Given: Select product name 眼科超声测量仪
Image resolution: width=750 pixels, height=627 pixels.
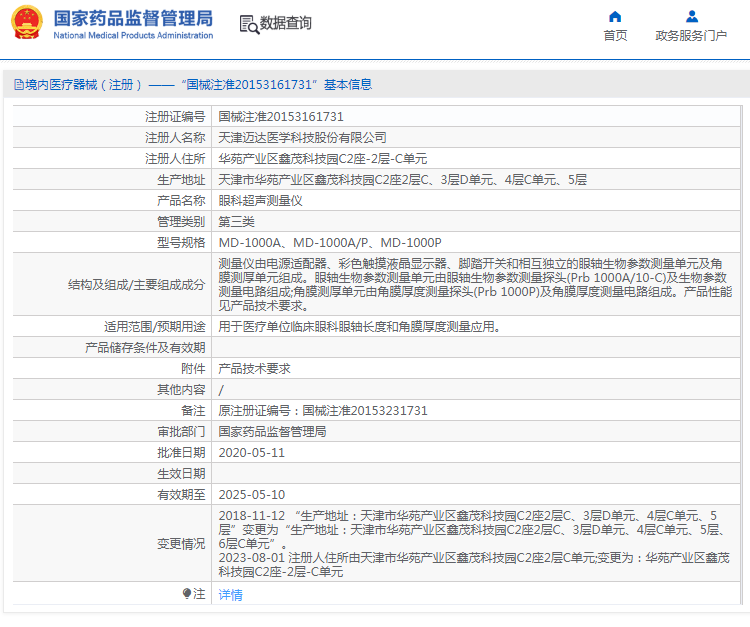Looking at the screenshot, I should click(260, 201).
